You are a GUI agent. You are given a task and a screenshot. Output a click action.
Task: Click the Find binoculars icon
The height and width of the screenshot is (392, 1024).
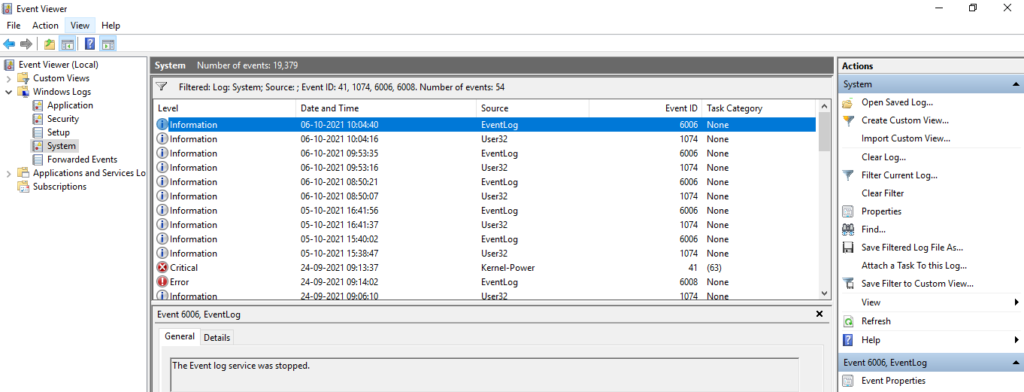click(x=848, y=229)
